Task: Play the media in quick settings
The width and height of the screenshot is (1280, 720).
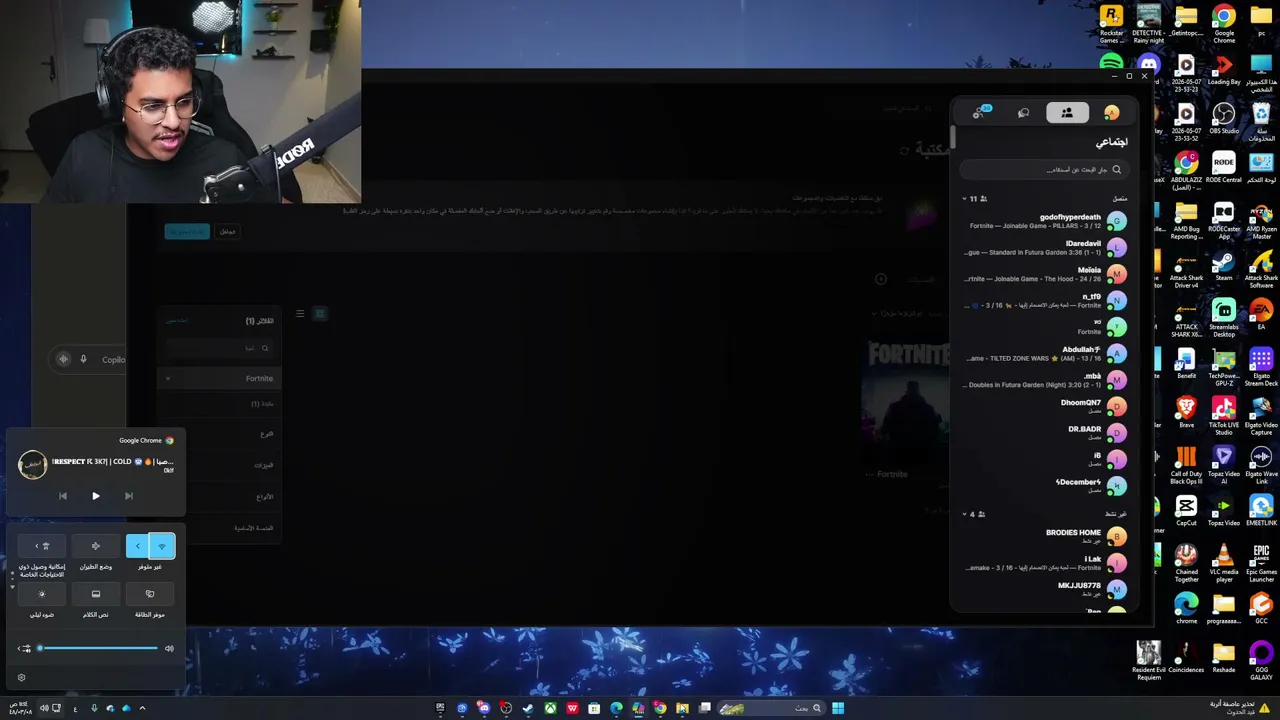Action: (x=96, y=496)
